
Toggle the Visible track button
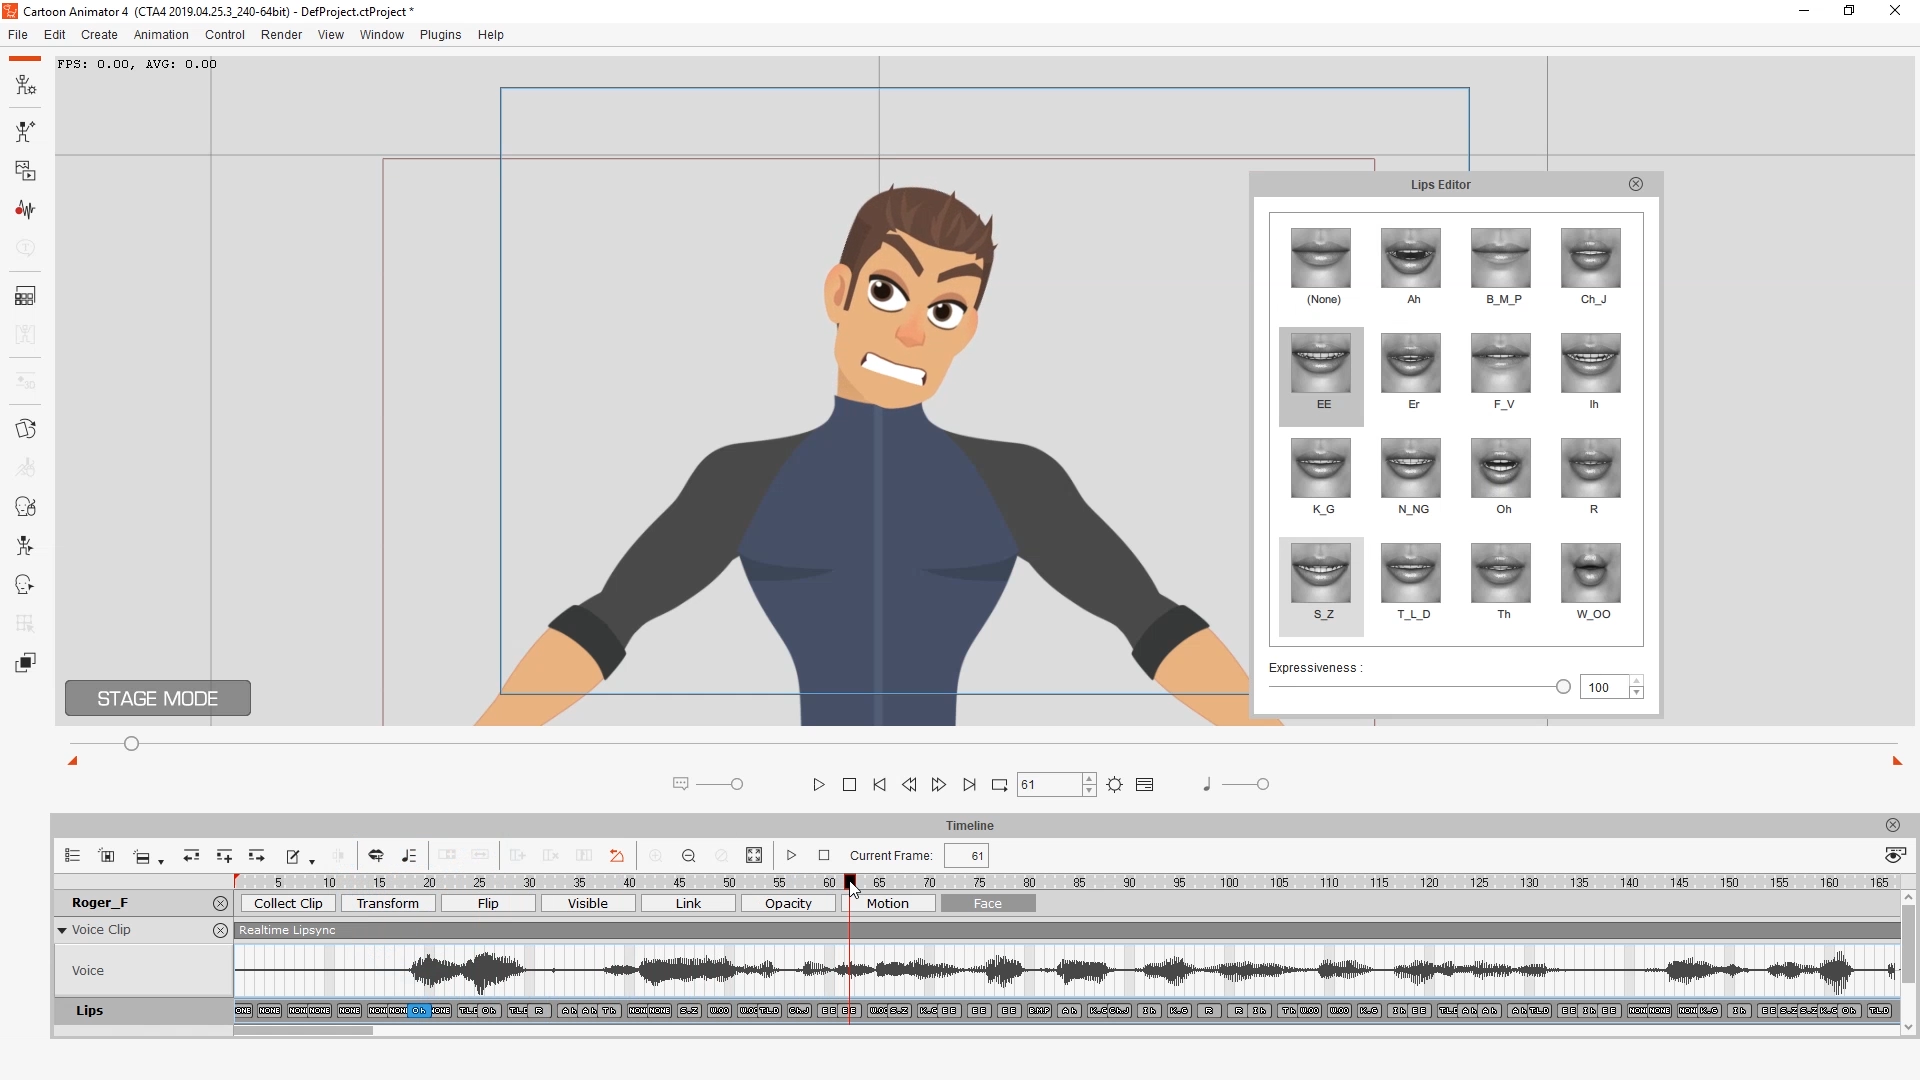click(x=587, y=904)
